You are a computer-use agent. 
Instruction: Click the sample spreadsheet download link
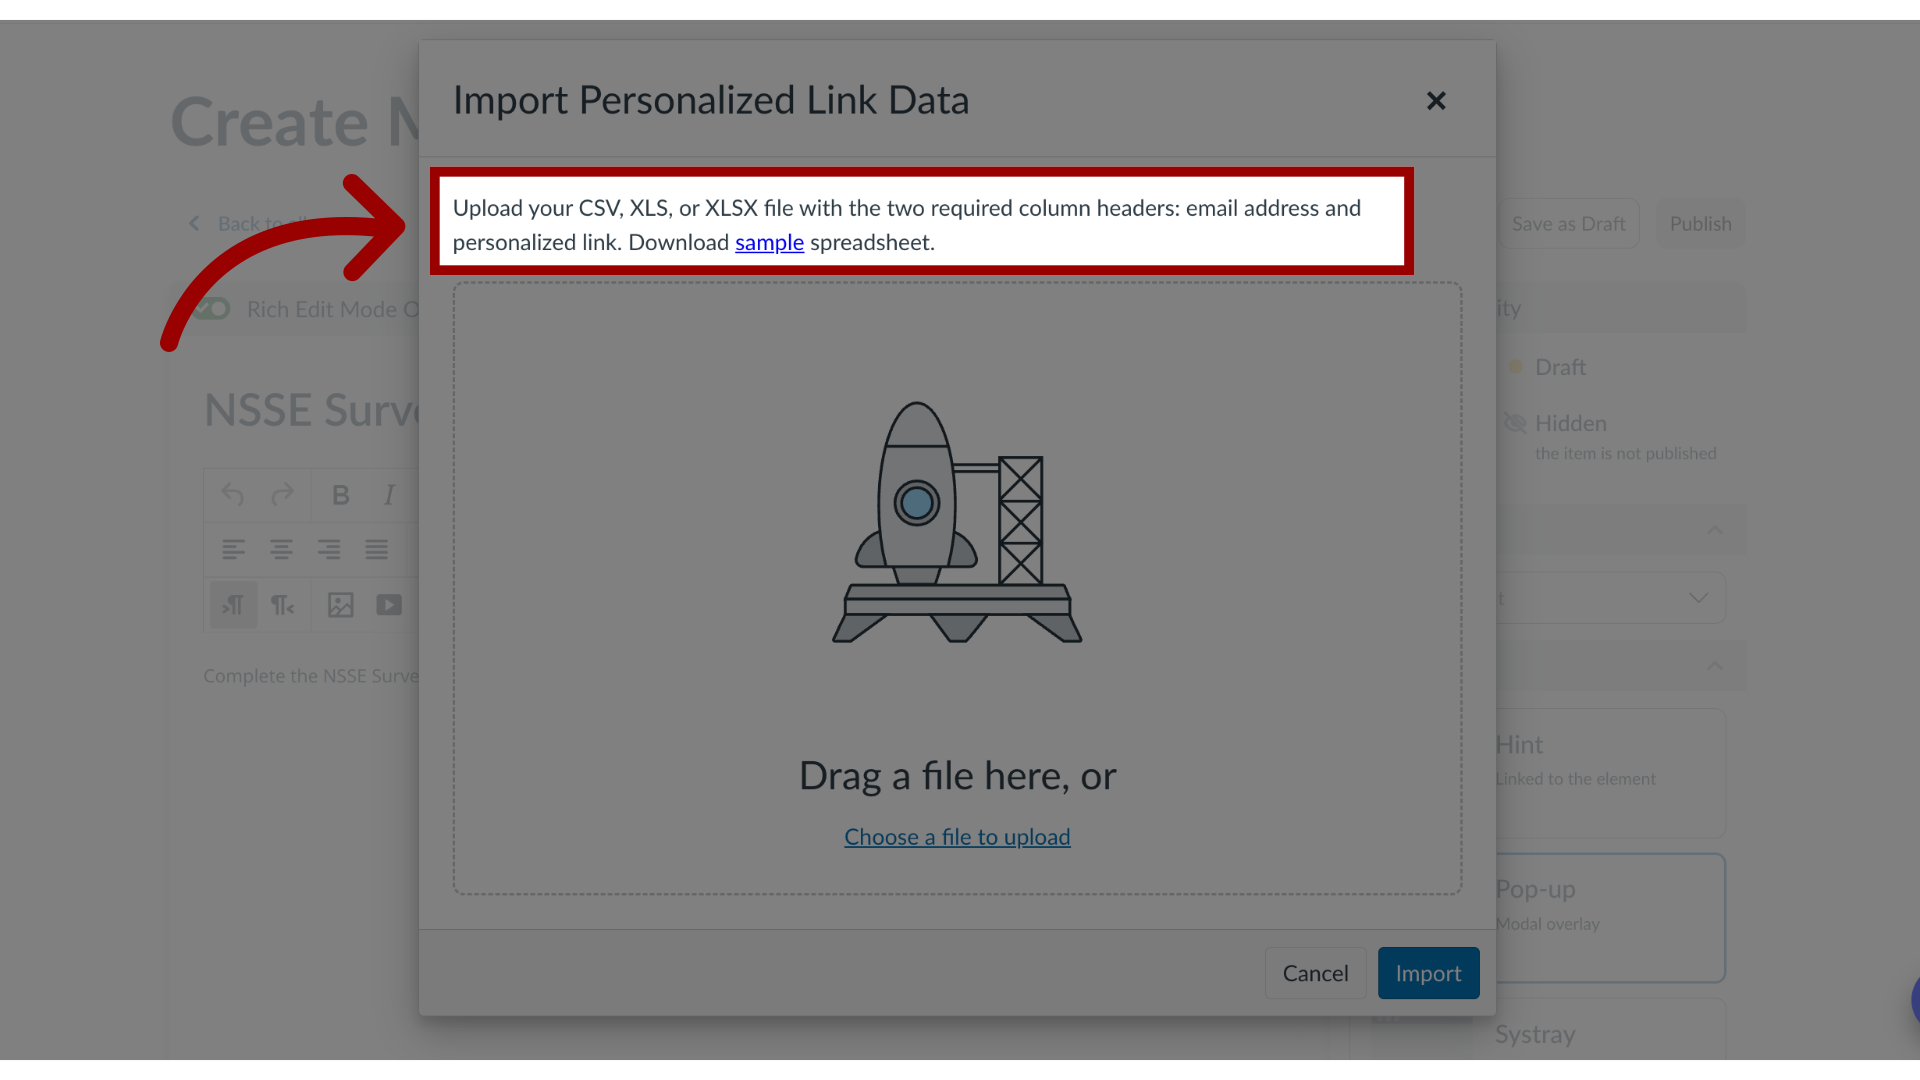pos(769,241)
